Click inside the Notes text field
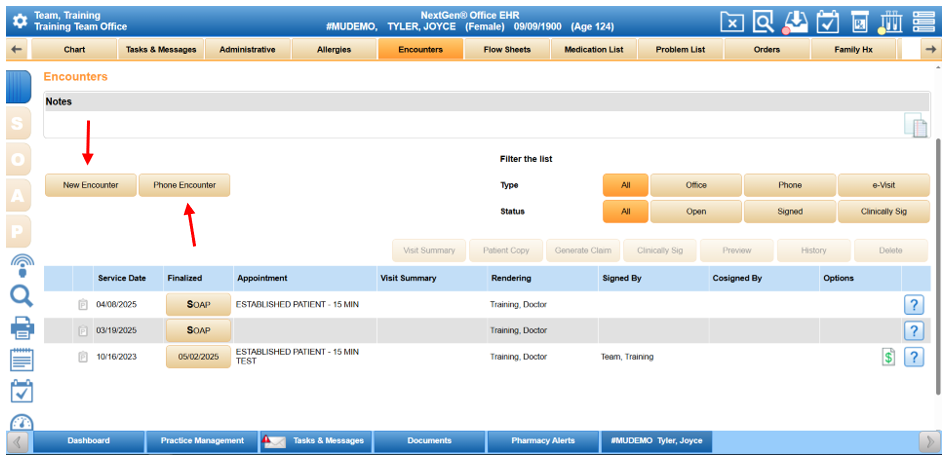 tap(470, 124)
